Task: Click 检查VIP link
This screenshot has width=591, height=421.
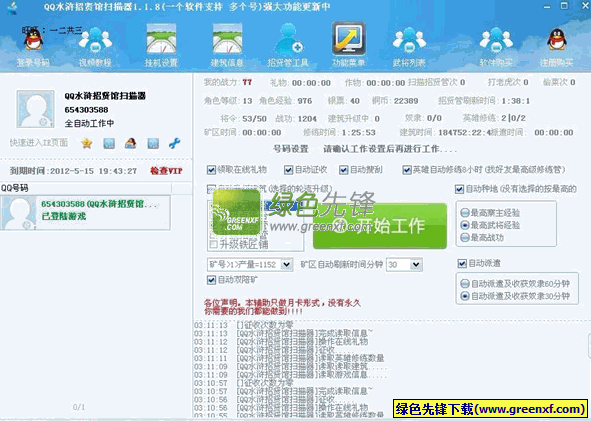Action: coord(166,171)
